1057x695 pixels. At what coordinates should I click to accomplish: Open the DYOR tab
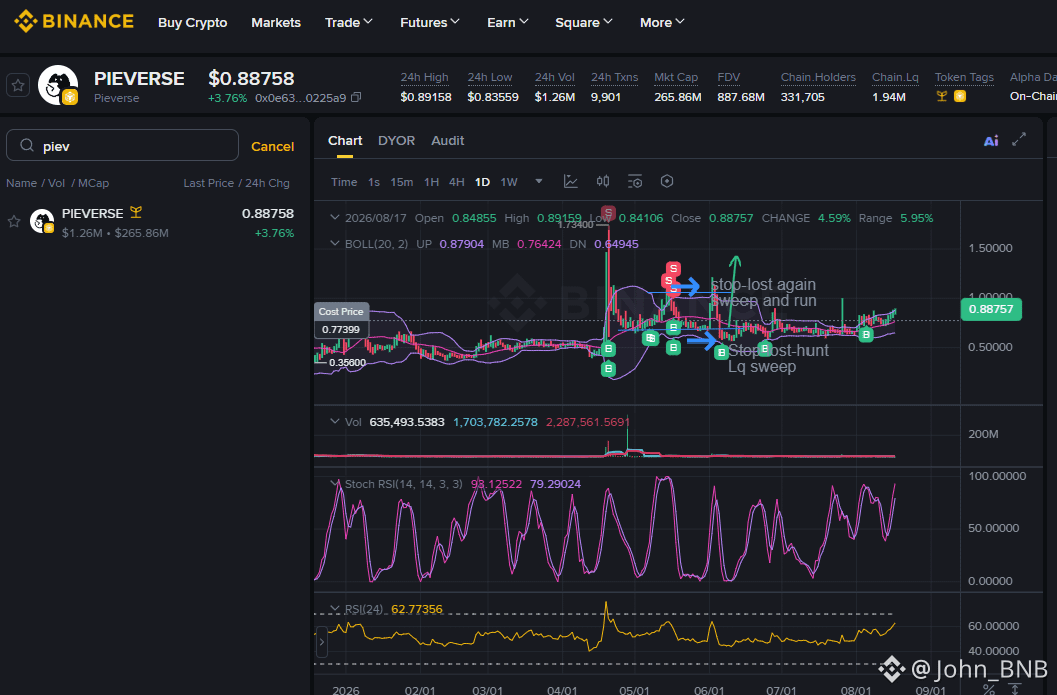(396, 140)
